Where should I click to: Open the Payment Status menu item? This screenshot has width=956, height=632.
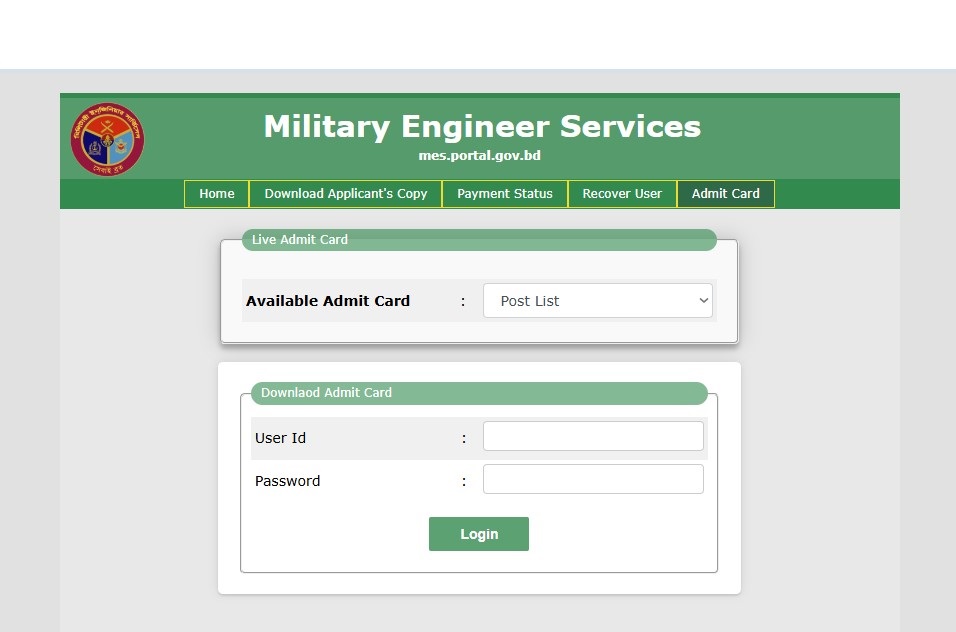505,194
